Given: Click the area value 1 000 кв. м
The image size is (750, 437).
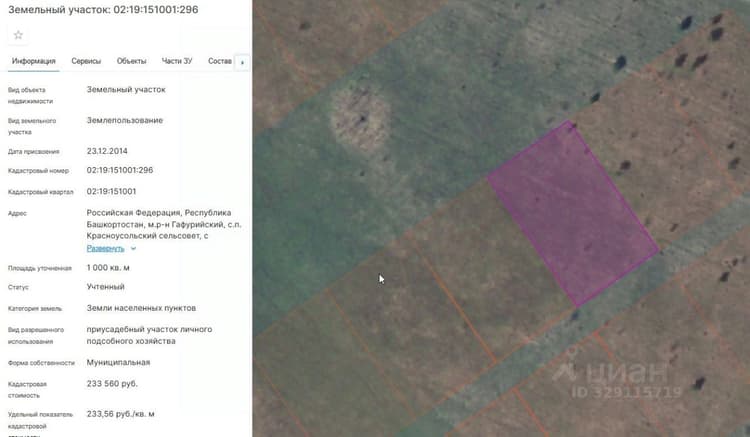Looking at the screenshot, I should click(108, 268).
